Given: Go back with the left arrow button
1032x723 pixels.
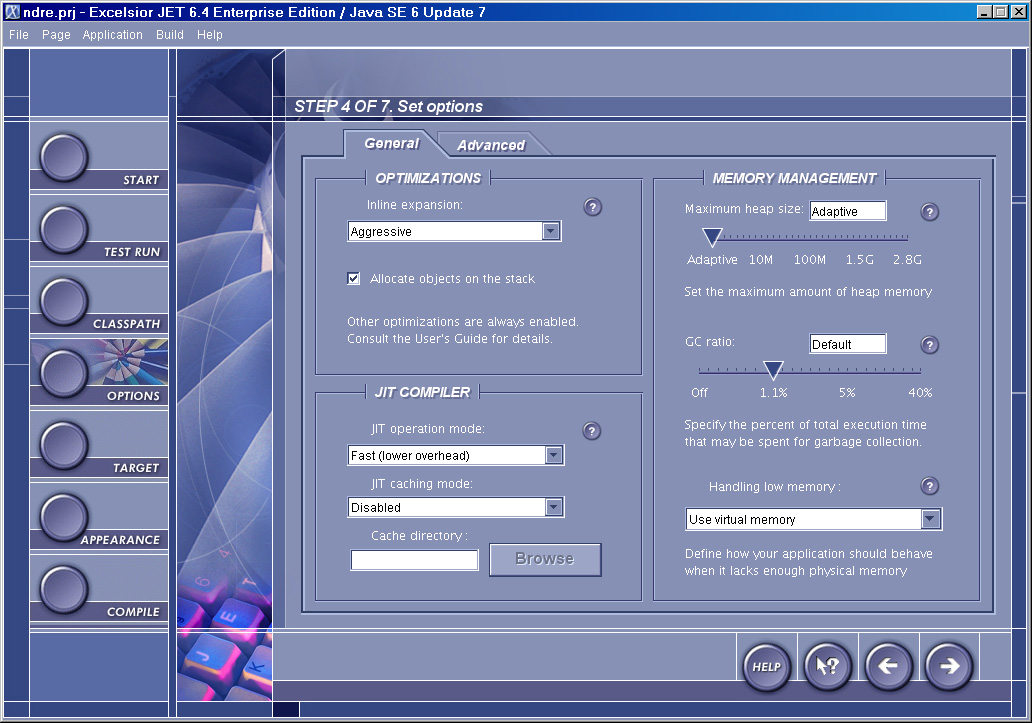Looking at the screenshot, I should tap(889, 666).
